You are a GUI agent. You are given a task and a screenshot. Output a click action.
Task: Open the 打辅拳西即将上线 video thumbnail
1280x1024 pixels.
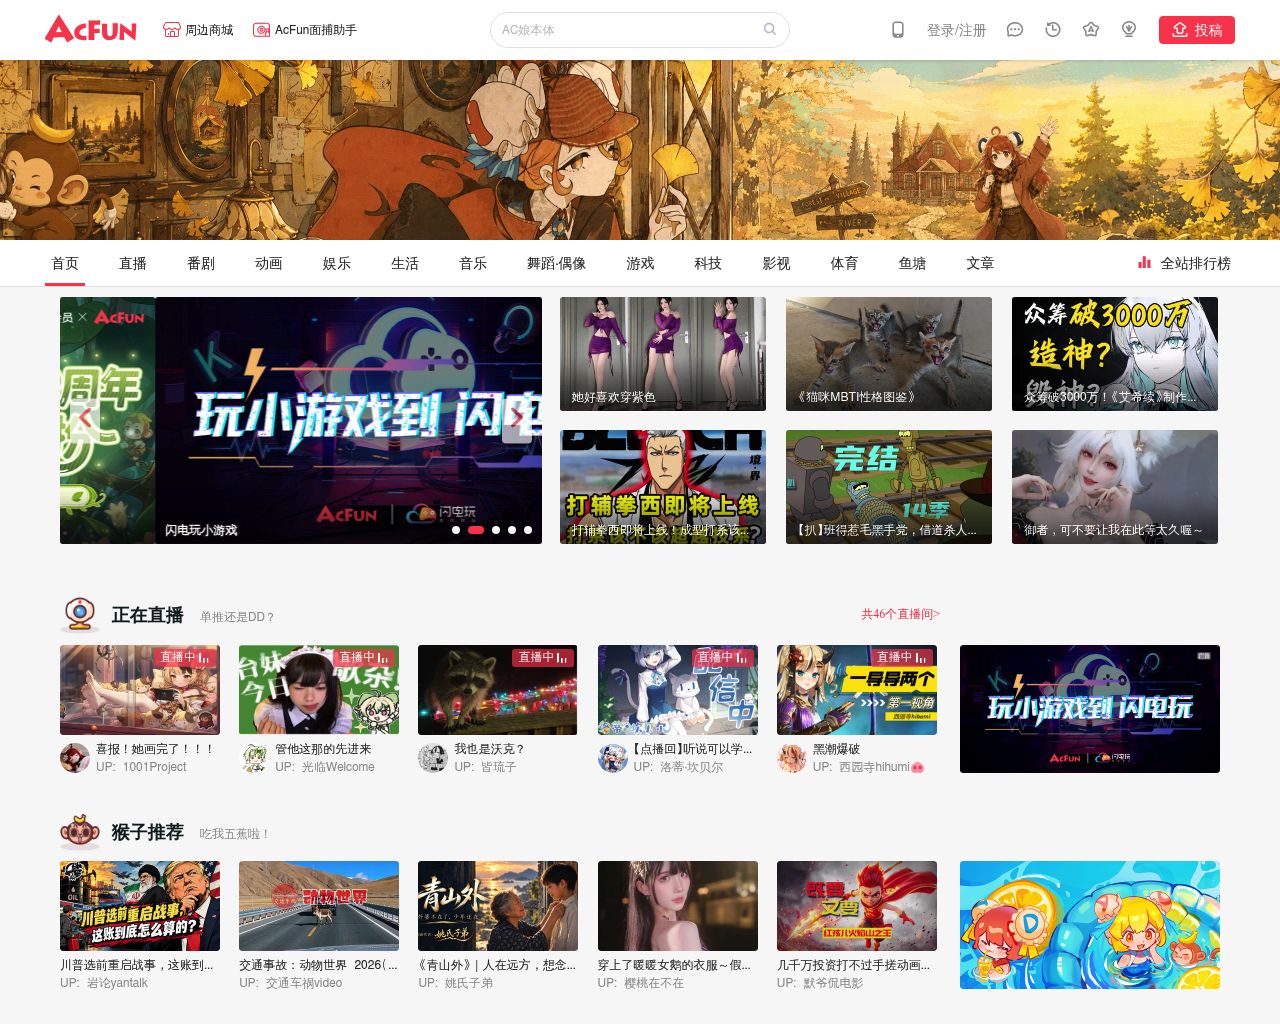(663, 487)
